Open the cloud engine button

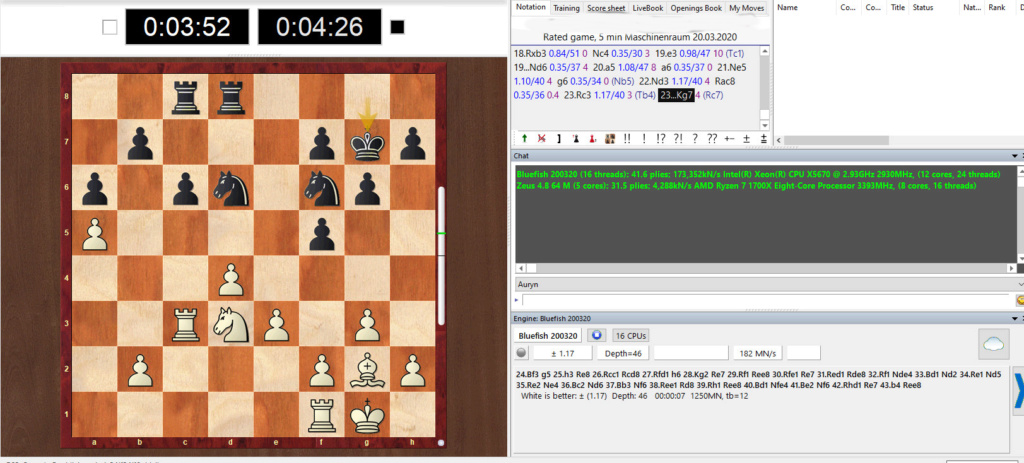pos(993,344)
